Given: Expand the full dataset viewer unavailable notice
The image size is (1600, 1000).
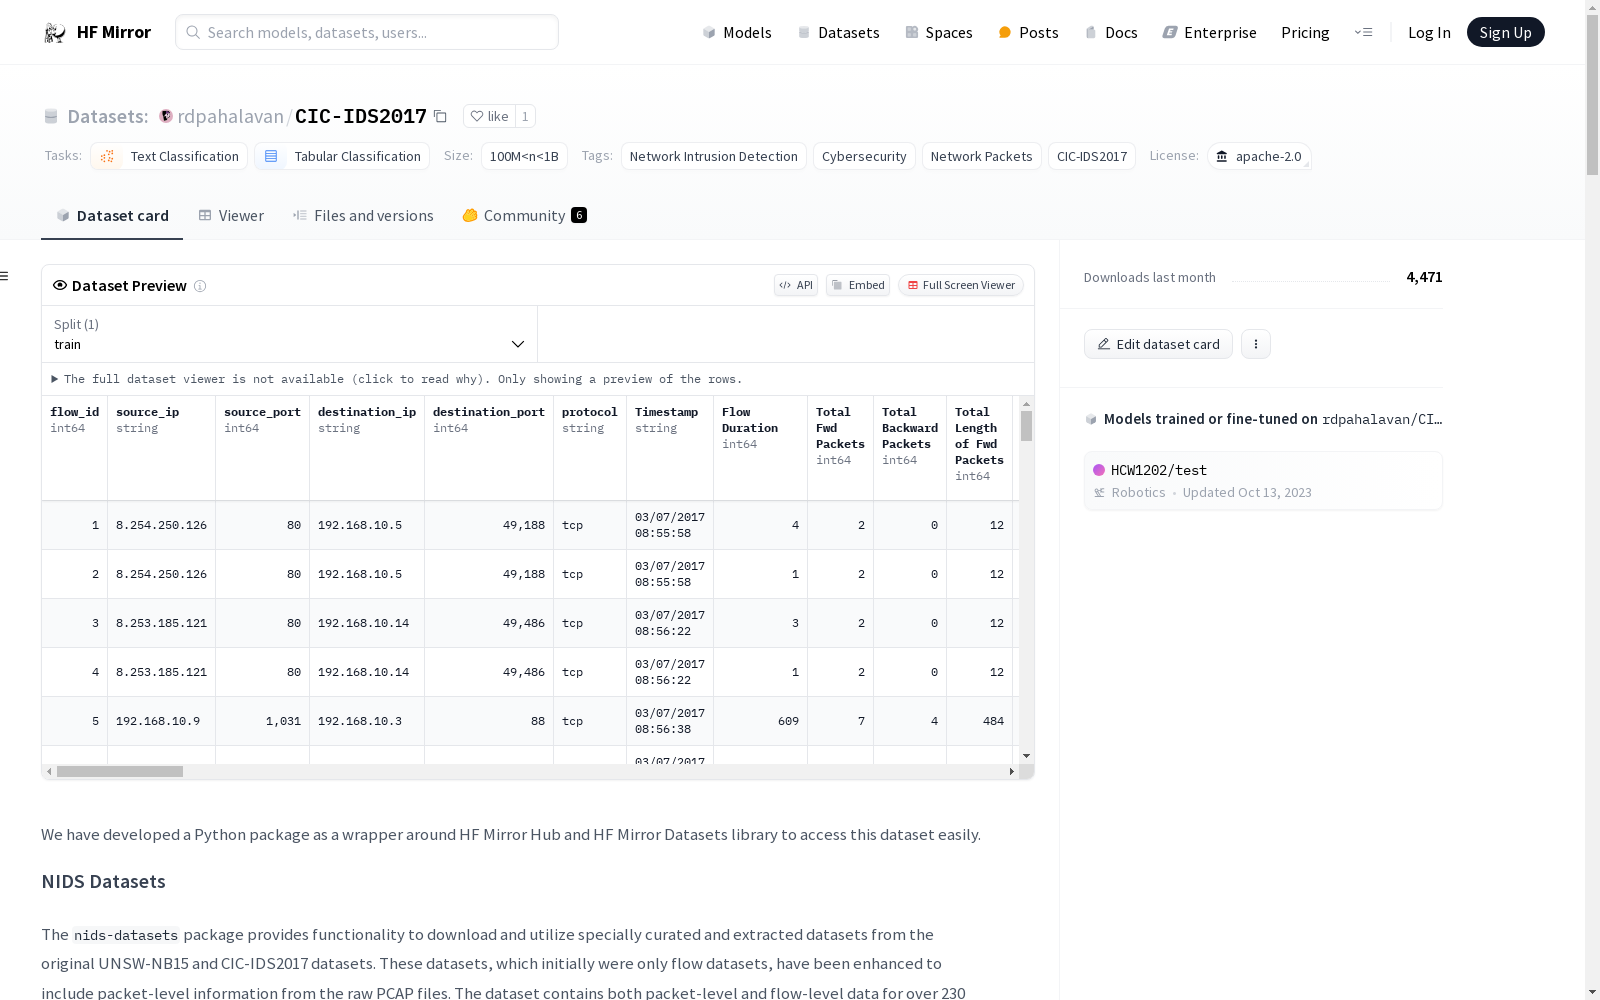Looking at the screenshot, I should click(x=397, y=379).
